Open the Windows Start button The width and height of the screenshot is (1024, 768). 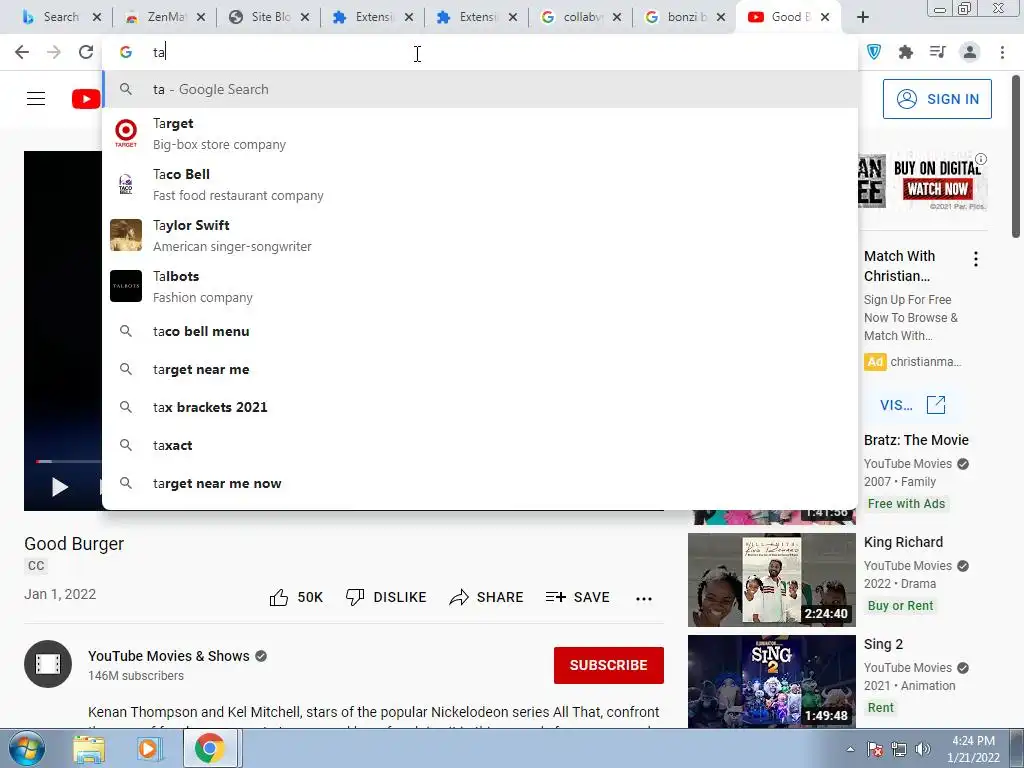coord(27,748)
